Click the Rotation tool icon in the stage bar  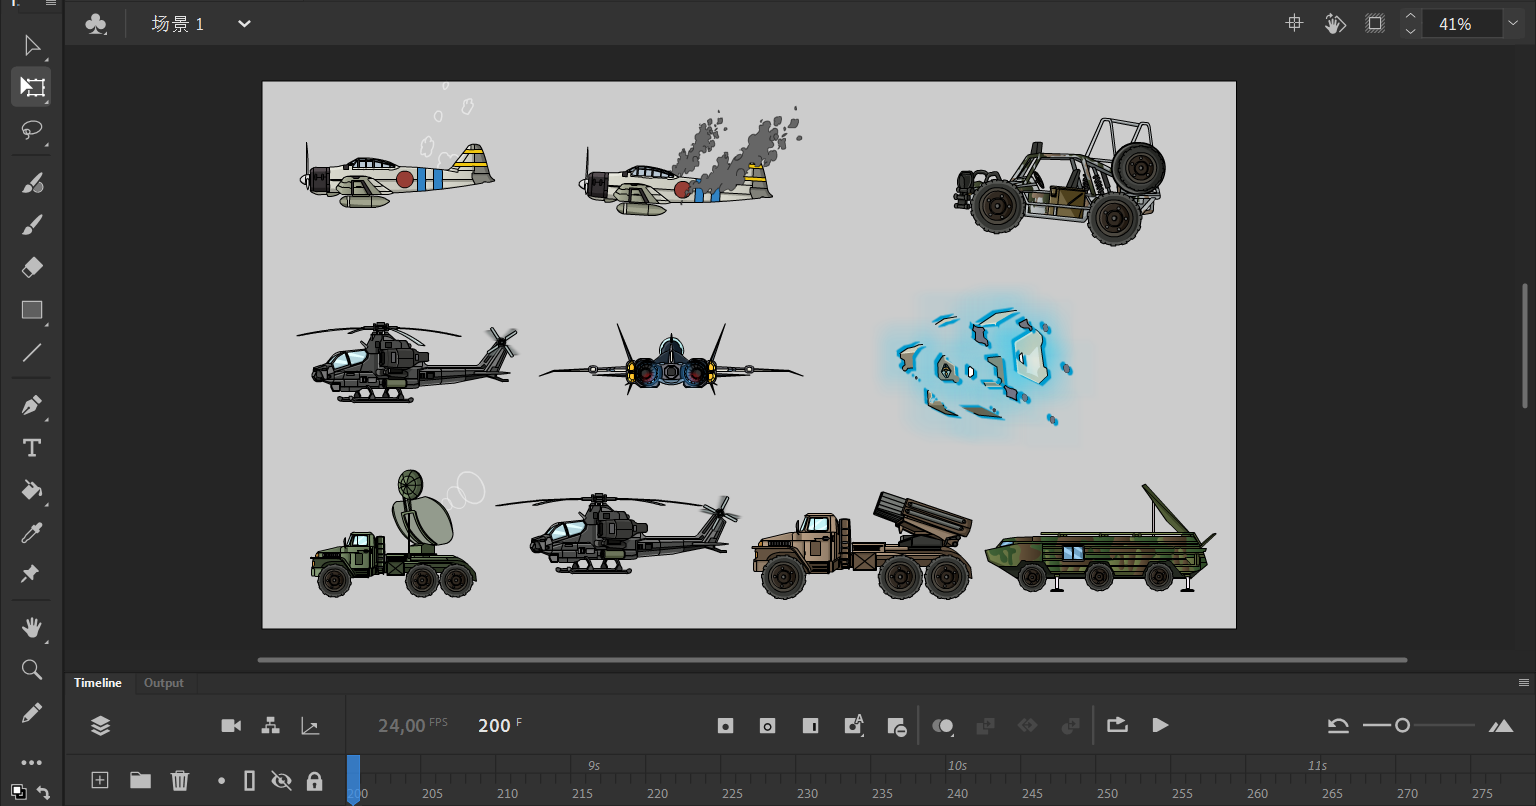pos(1335,24)
